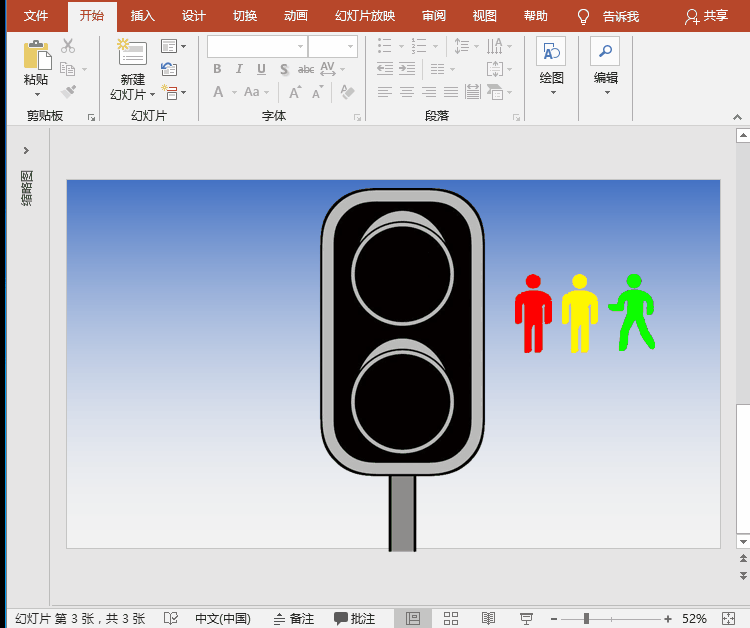Image resolution: width=750 pixels, height=628 pixels.
Task: Click the Section icon
Action: coord(169,92)
